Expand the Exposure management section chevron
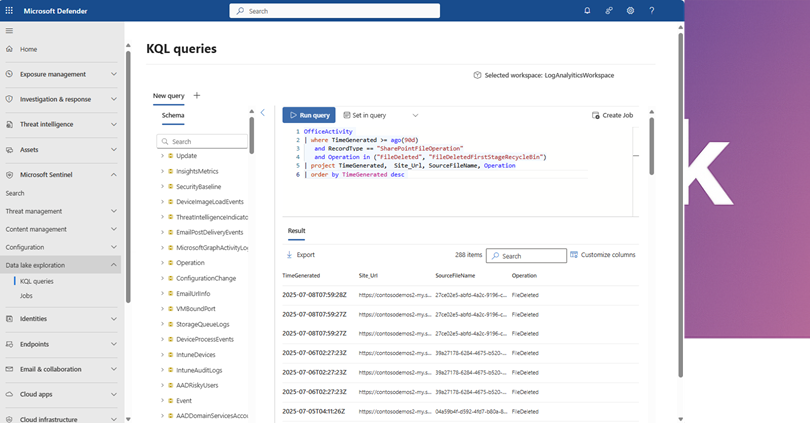Viewport: 810px width, 423px height. point(114,74)
